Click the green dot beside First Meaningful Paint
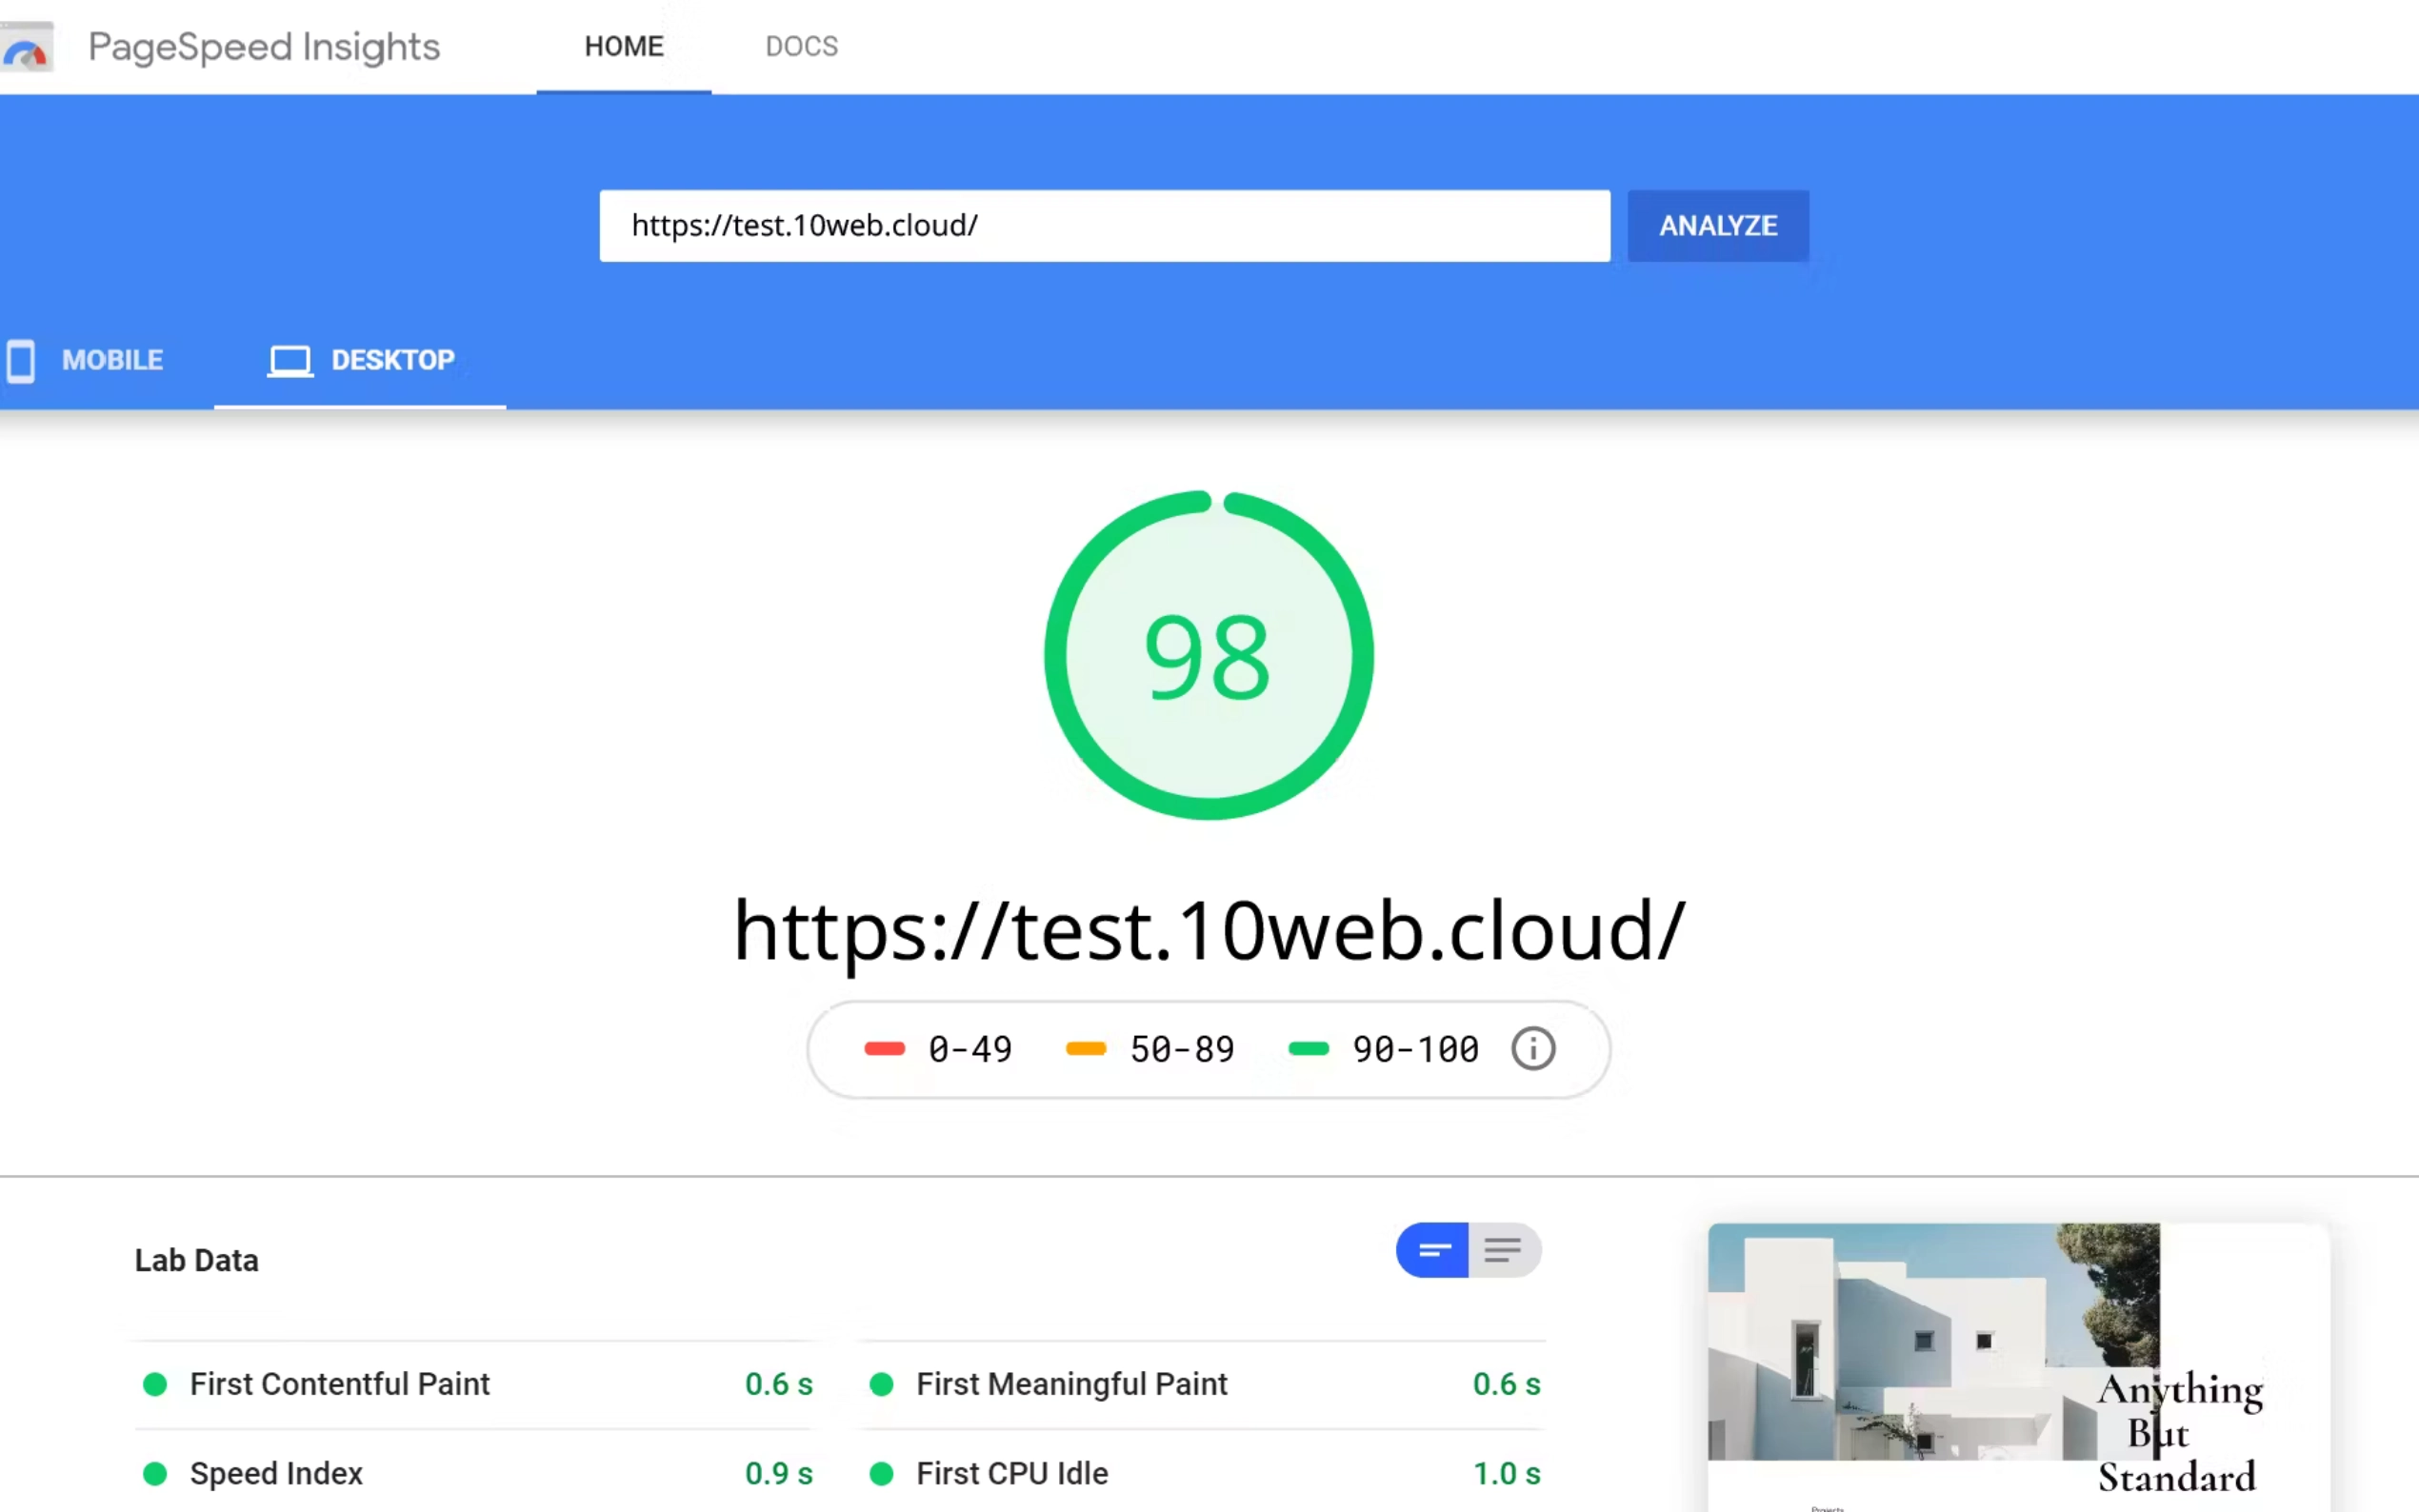The image size is (2419, 1512). tap(881, 1384)
